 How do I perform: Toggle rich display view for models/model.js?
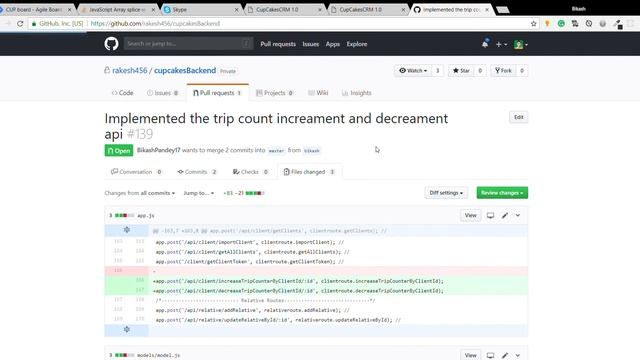pyautogui.click(x=490, y=355)
